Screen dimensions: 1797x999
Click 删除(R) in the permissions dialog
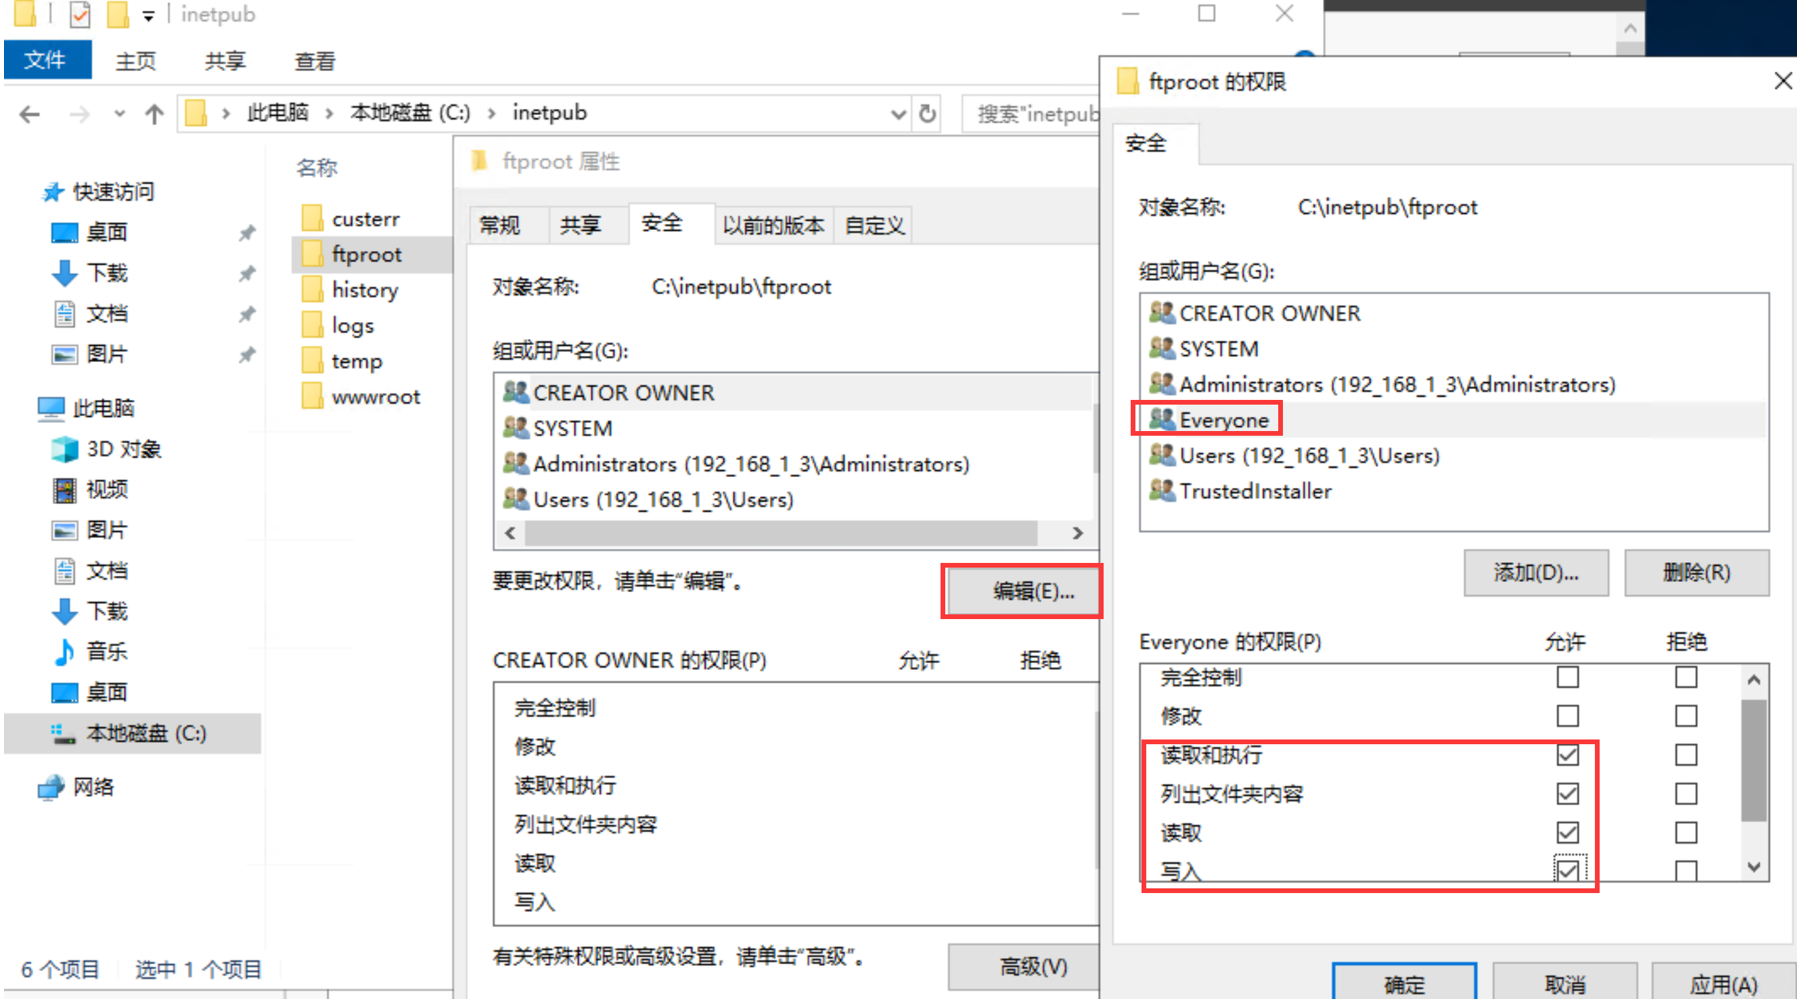(1697, 573)
